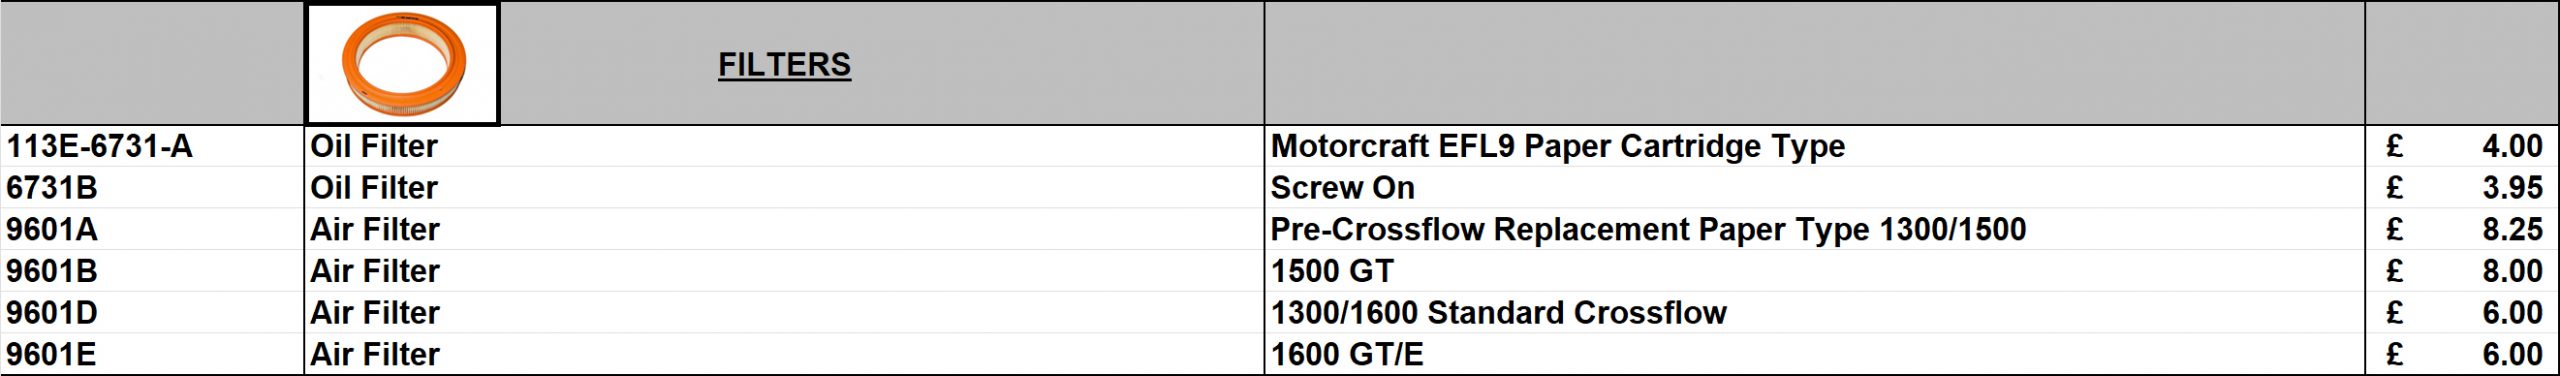Select the £3.95 price cell

pos(2462,188)
